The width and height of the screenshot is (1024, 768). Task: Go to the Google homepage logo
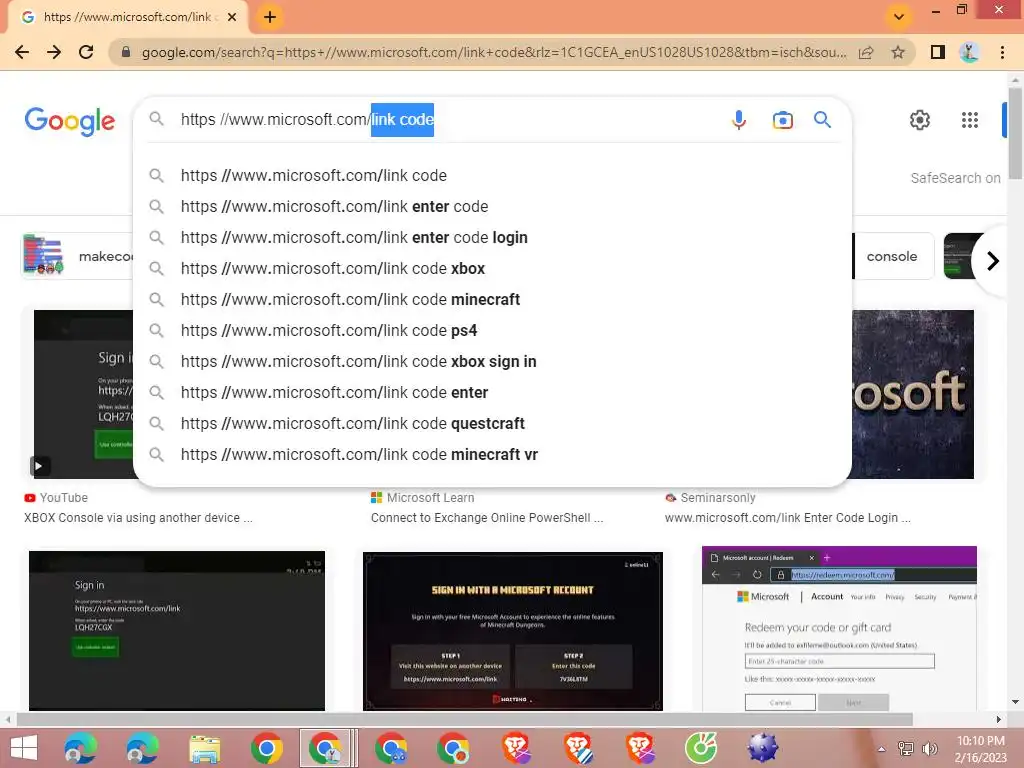tap(70, 121)
